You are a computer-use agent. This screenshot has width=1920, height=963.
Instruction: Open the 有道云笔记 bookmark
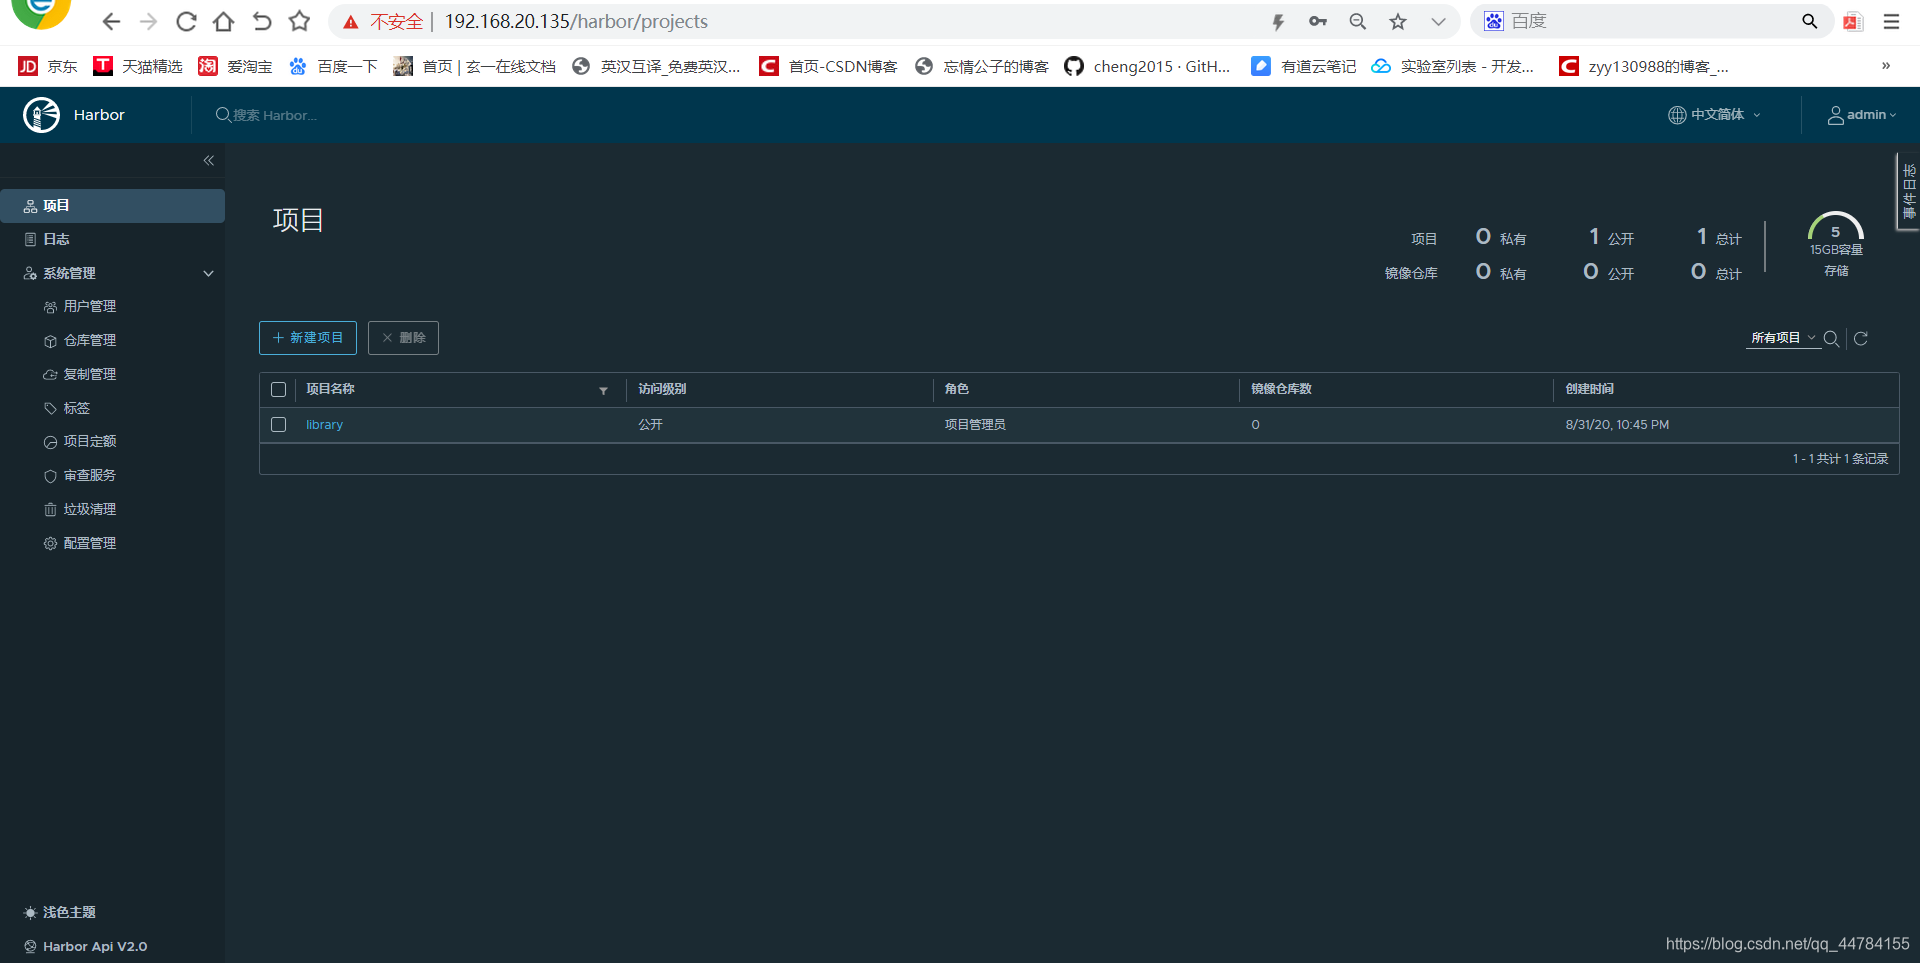pyautogui.click(x=1304, y=66)
